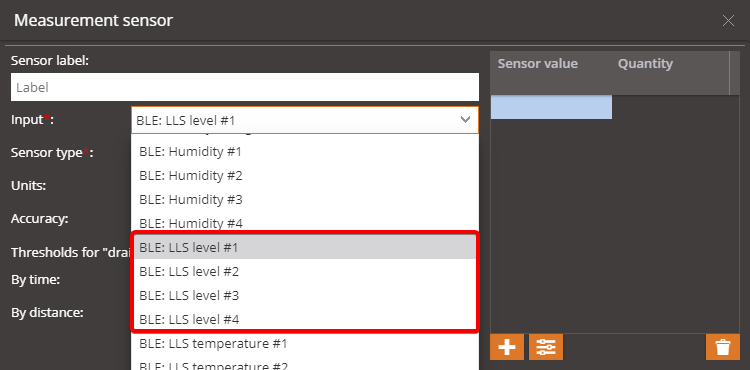Add a new calibration row with plus icon
Image resolution: width=750 pixels, height=370 pixels.
click(x=507, y=347)
